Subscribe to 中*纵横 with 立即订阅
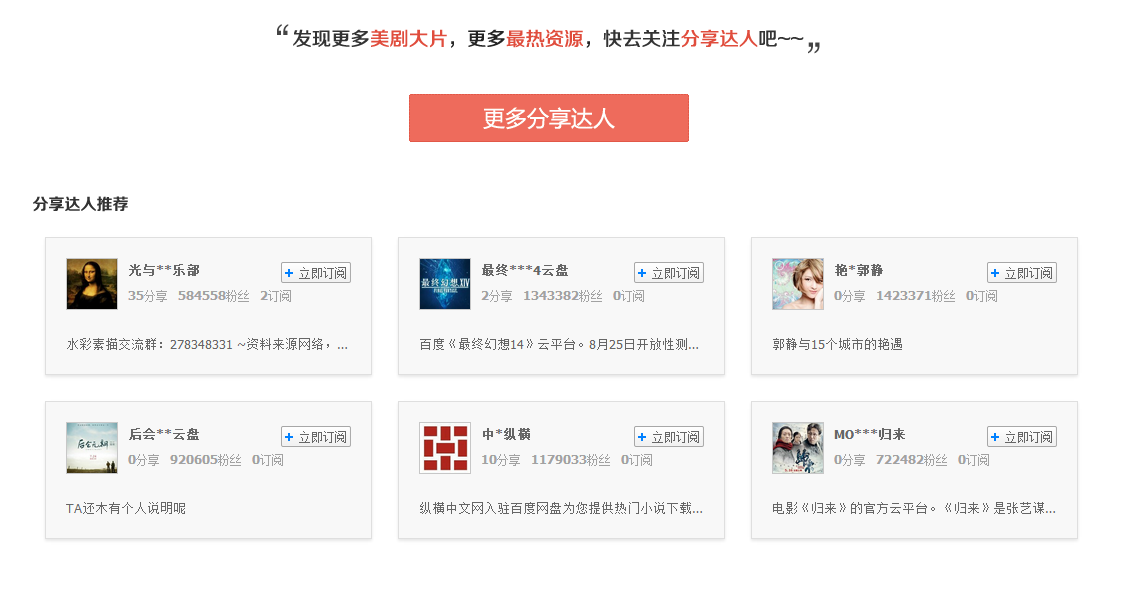The height and width of the screenshot is (592, 1137). click(669, 437)
